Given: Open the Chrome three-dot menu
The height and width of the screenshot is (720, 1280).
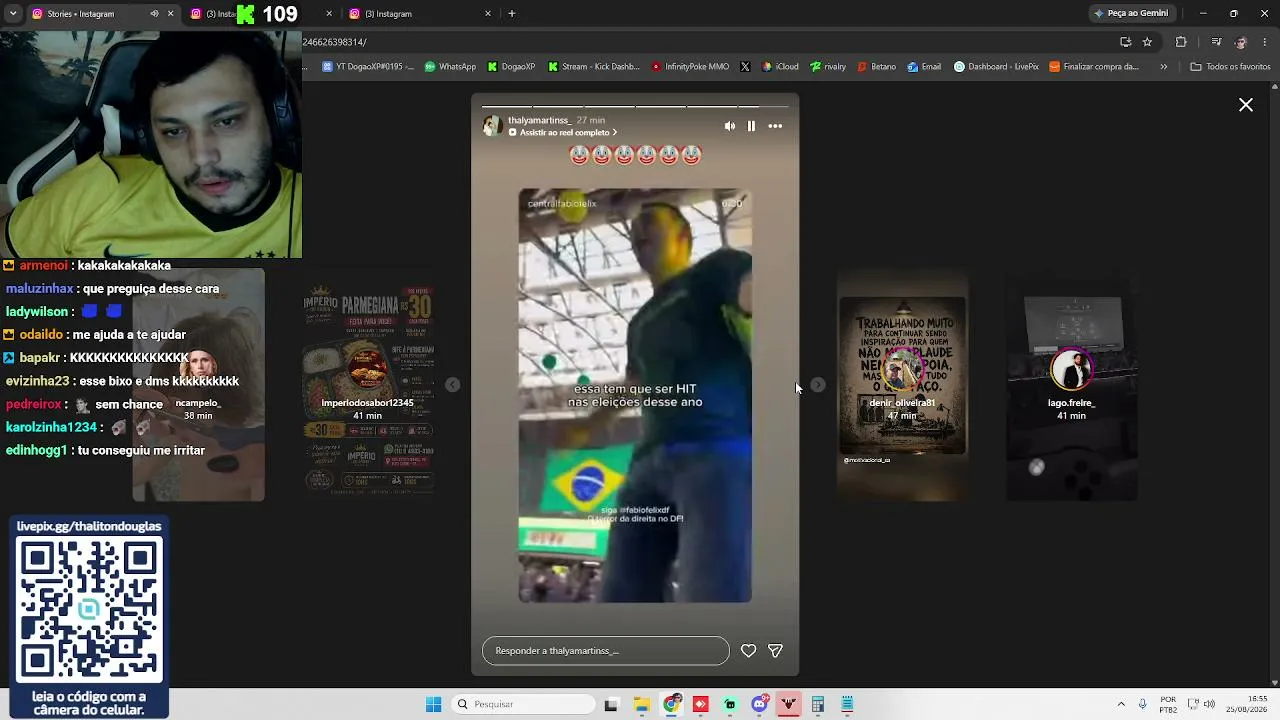Looking at the screenshot, I should 1265,42.
